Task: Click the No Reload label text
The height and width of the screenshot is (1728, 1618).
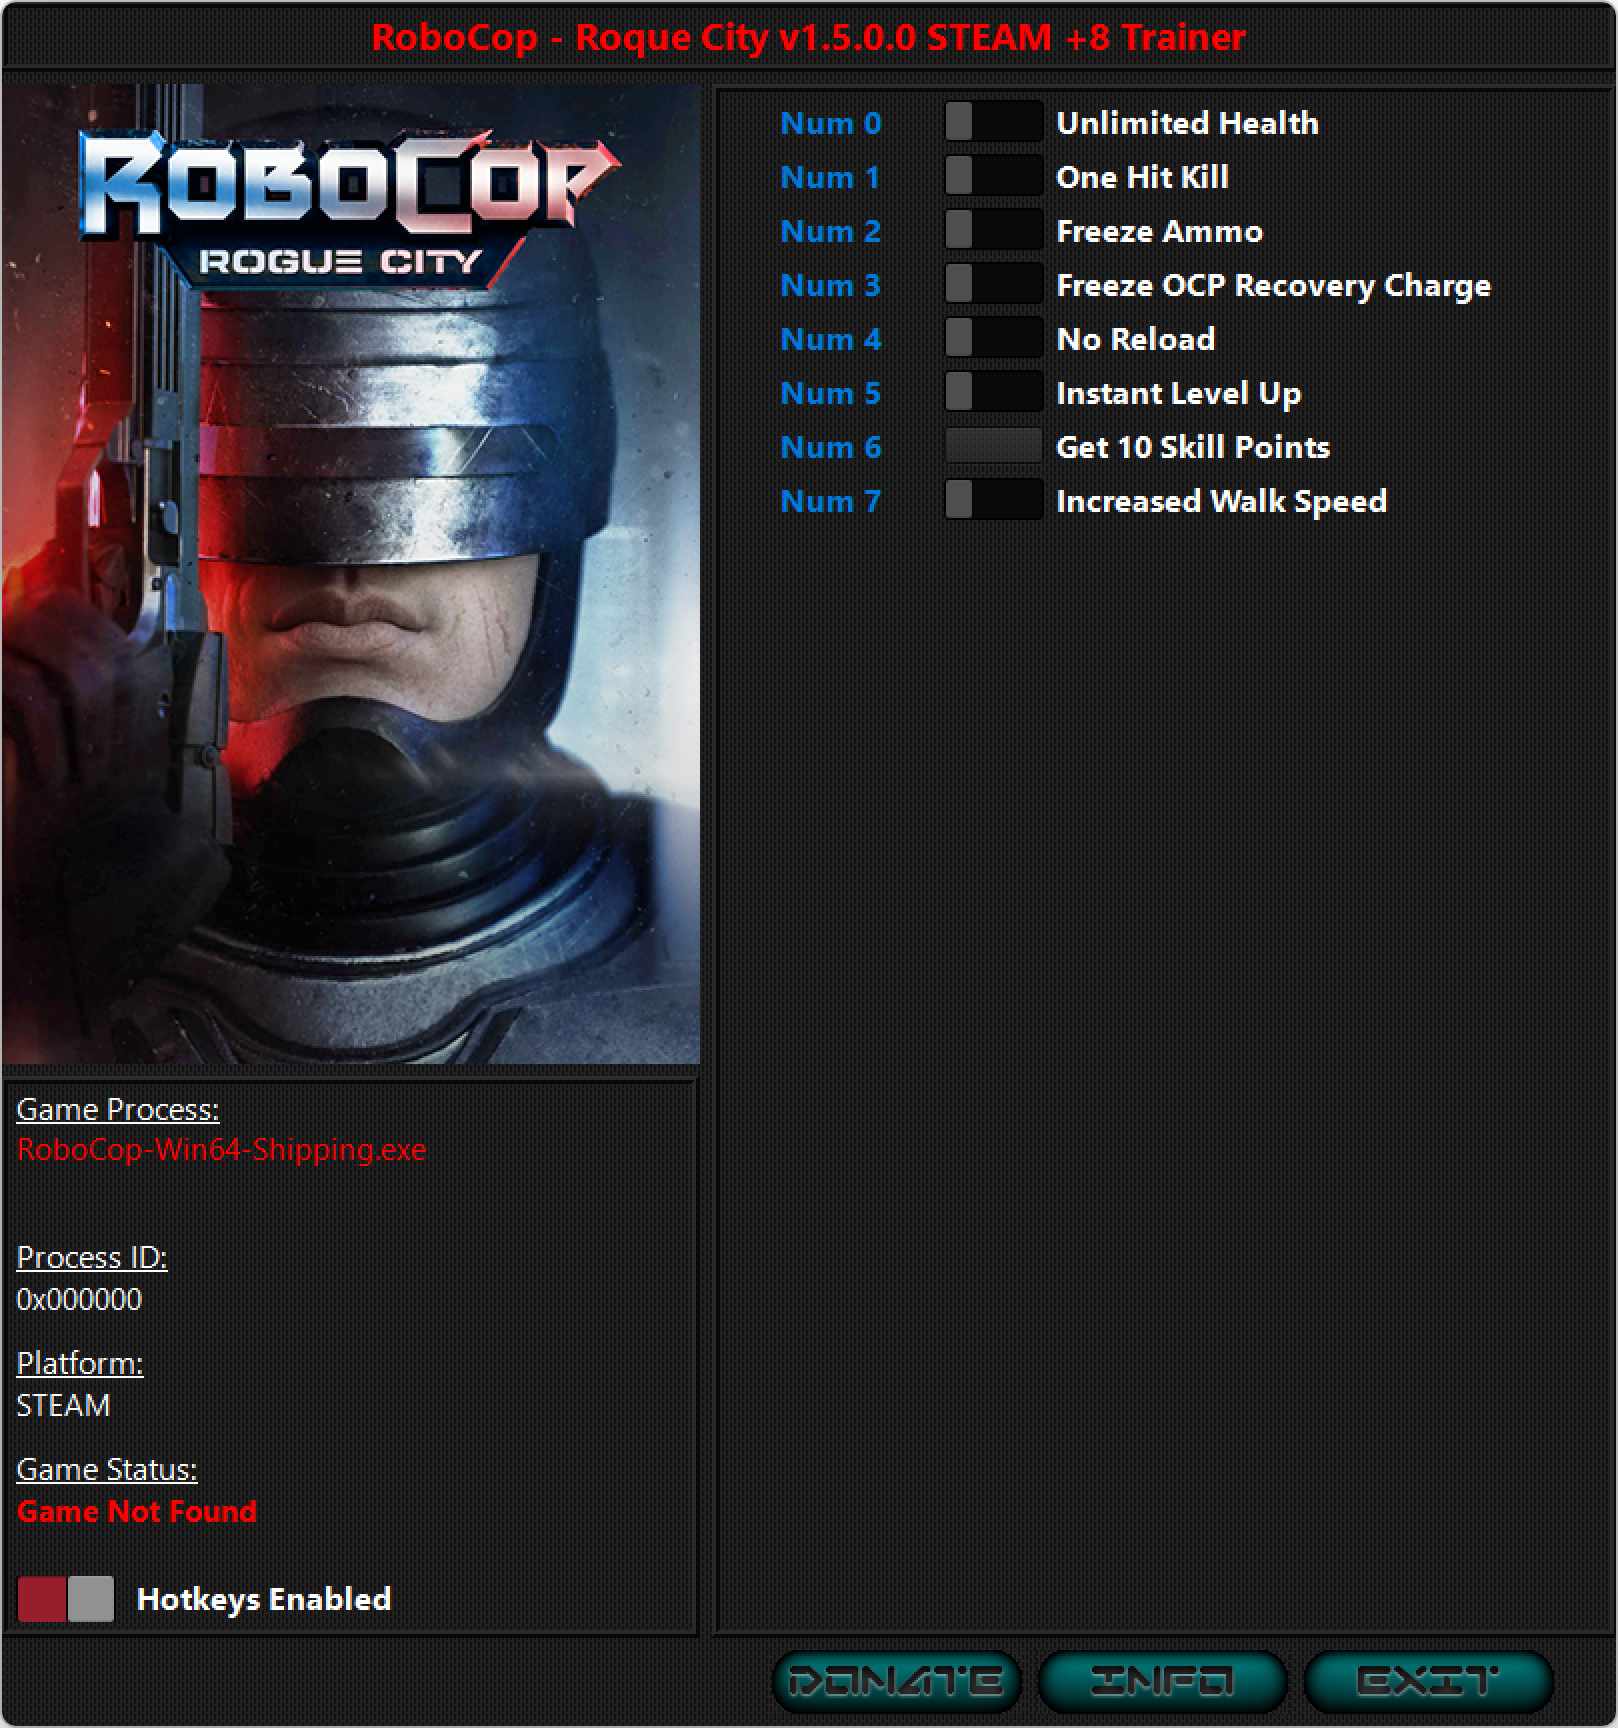Action: tap(1136, 339)
